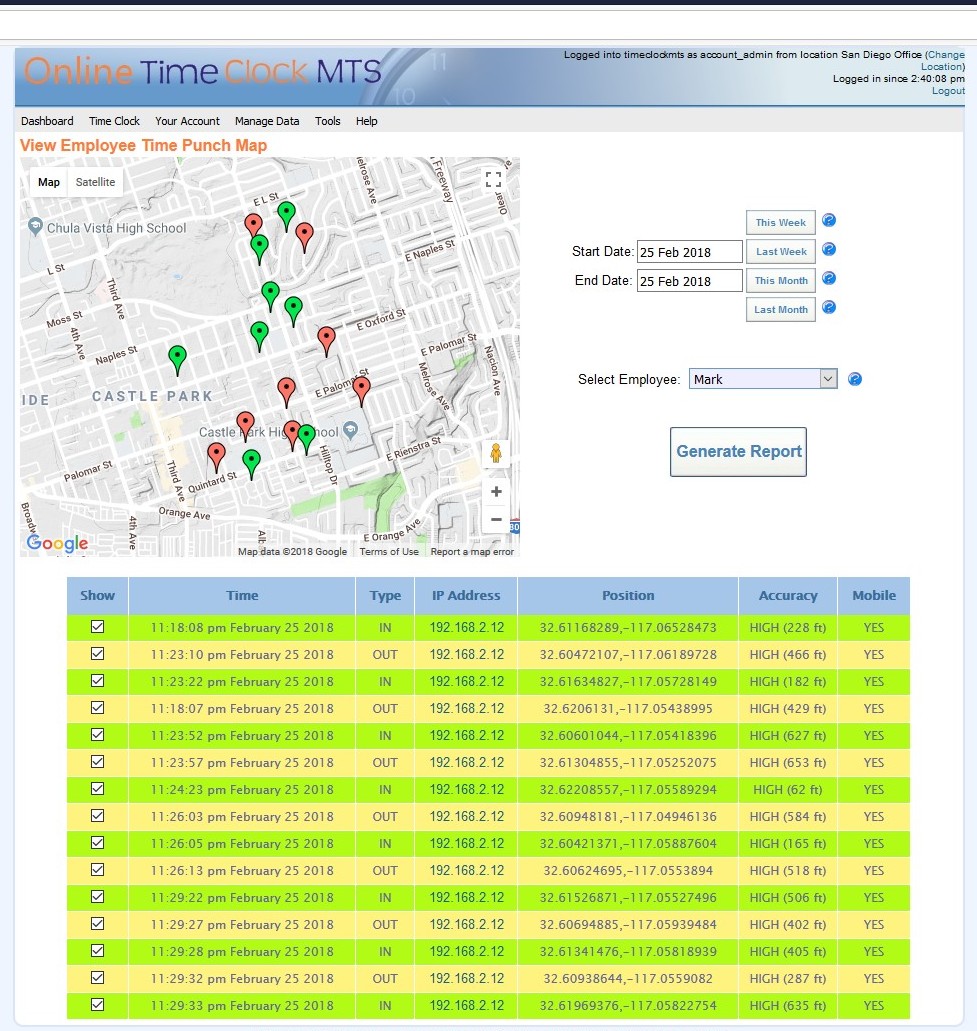Image resolution: width=977 pixels, height=1031 pixels.
Task: Click the HIGH (653 ft) accuracy cell
Action: pos(788,762)
